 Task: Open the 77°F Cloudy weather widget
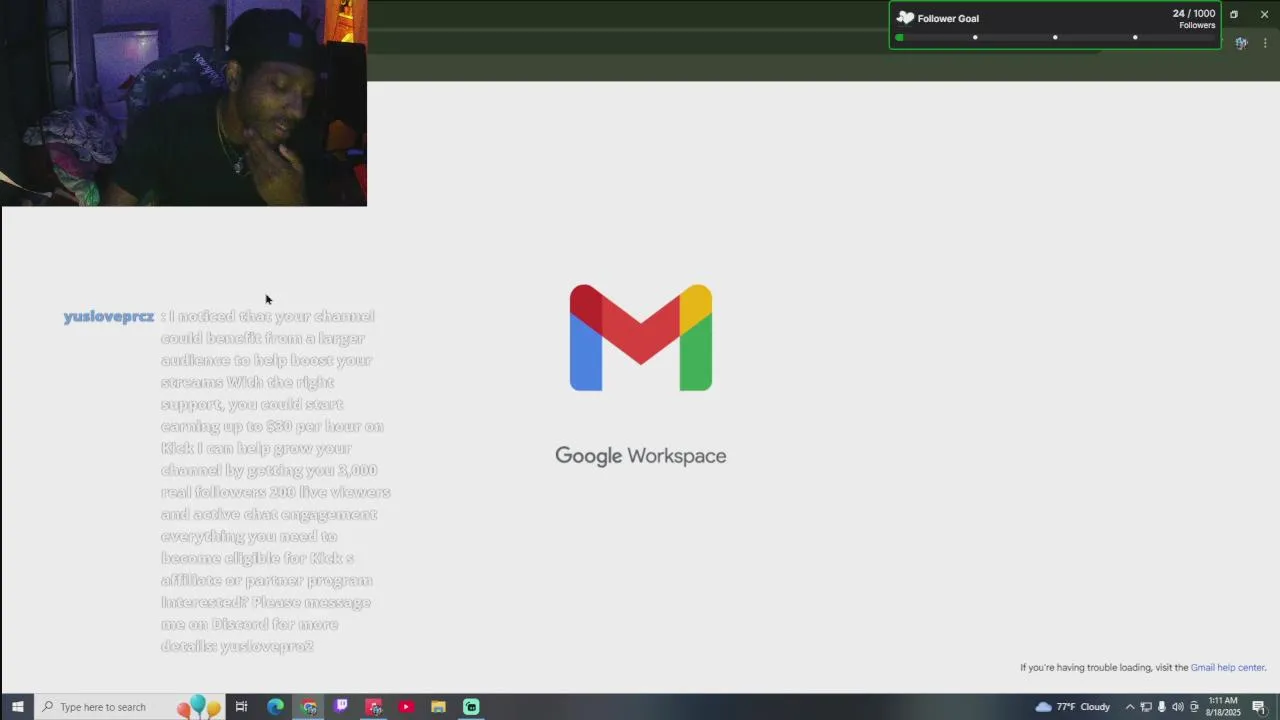click(1072, 707)
